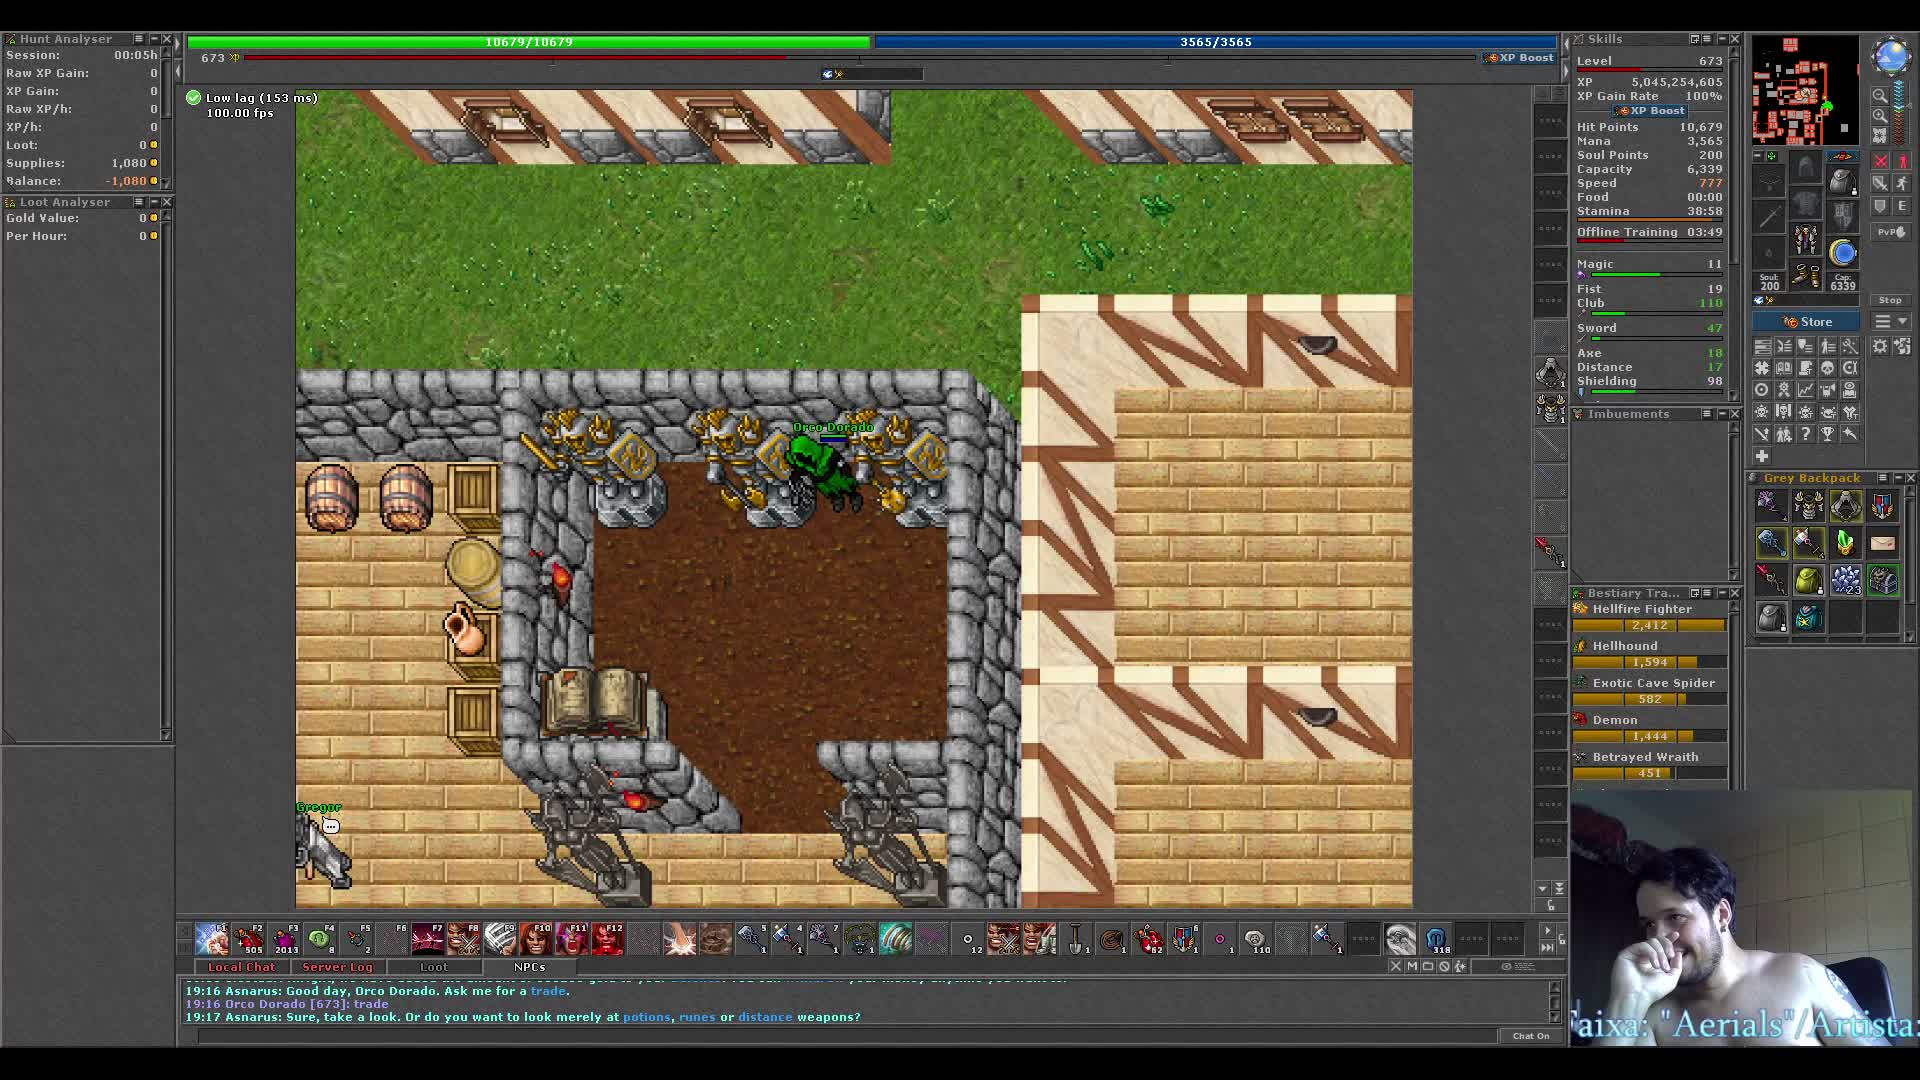Zoom in the minimap
Image resolution: width=1920 pixels, height=1080 pixels.
click(x=1880, y=116)
